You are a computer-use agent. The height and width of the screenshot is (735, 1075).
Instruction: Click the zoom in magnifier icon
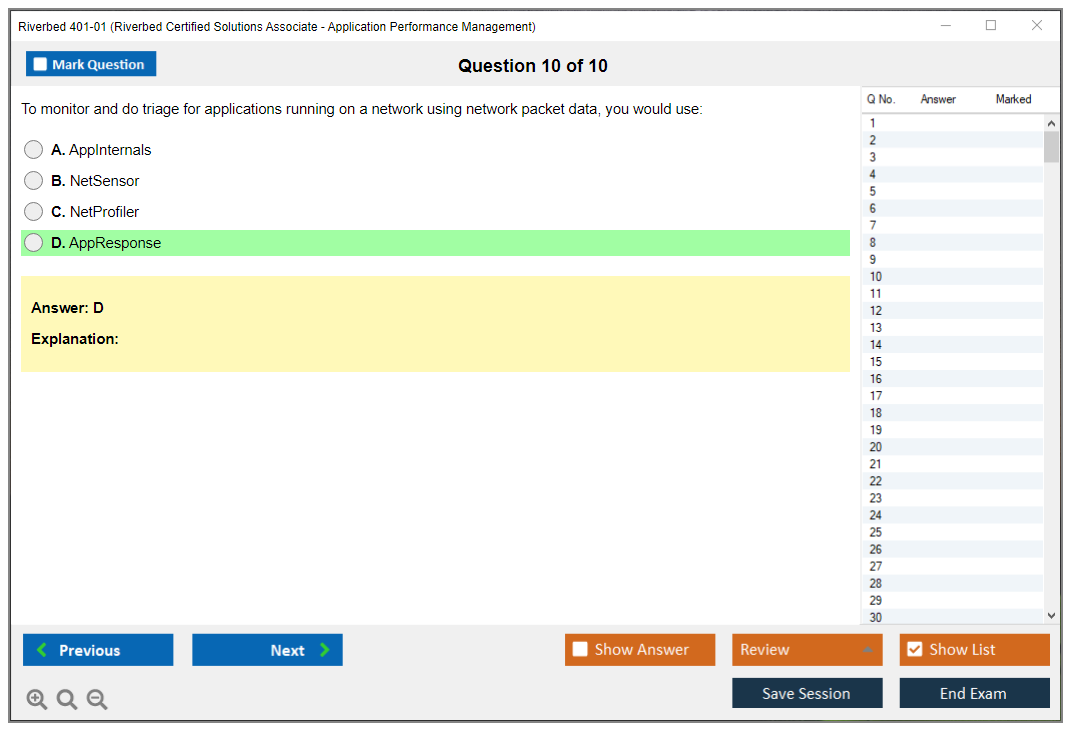[x=37, y=700]
